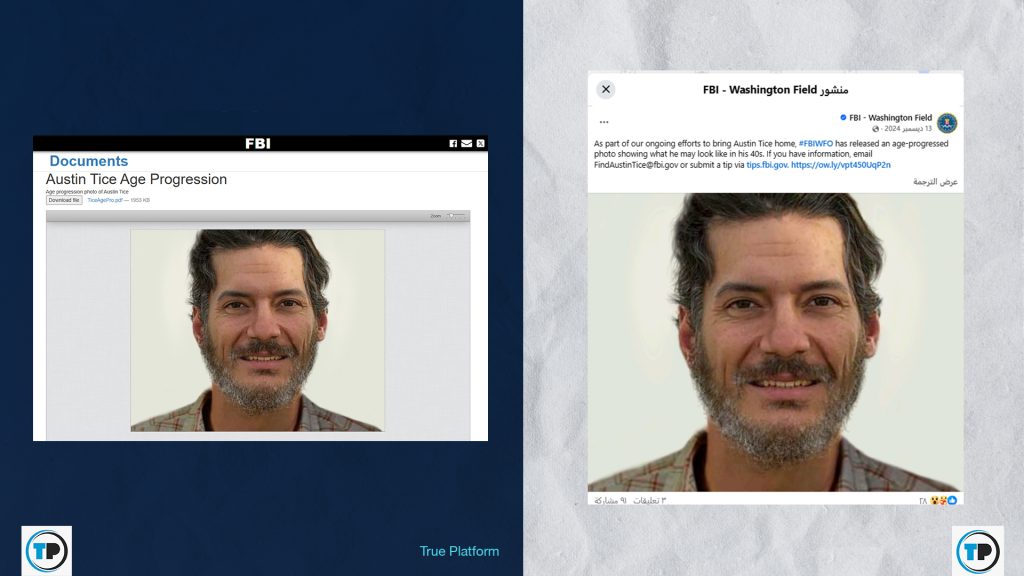Image resolution: width=1024 pixels, height=576 pixels.
Task: Open the https://ow.ly/vpt450UqP2n link
Action: [x=840, y=165]
